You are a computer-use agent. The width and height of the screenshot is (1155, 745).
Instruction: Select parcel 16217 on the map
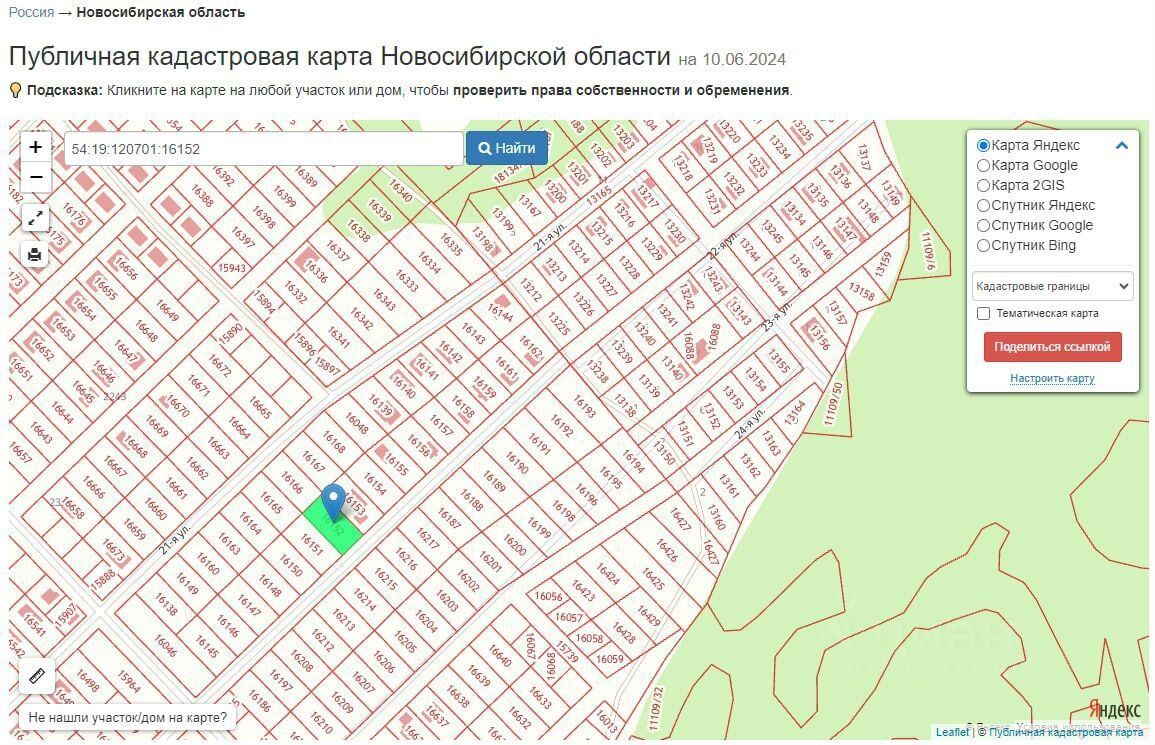coord(427,537)
